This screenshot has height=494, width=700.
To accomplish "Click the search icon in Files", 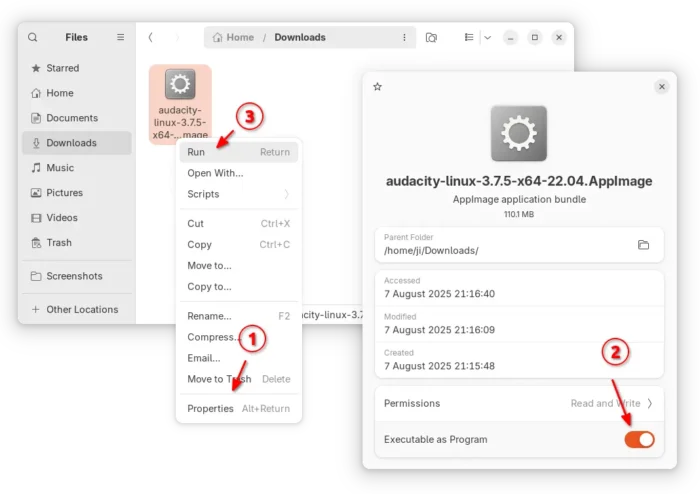I will coord(33,37).
